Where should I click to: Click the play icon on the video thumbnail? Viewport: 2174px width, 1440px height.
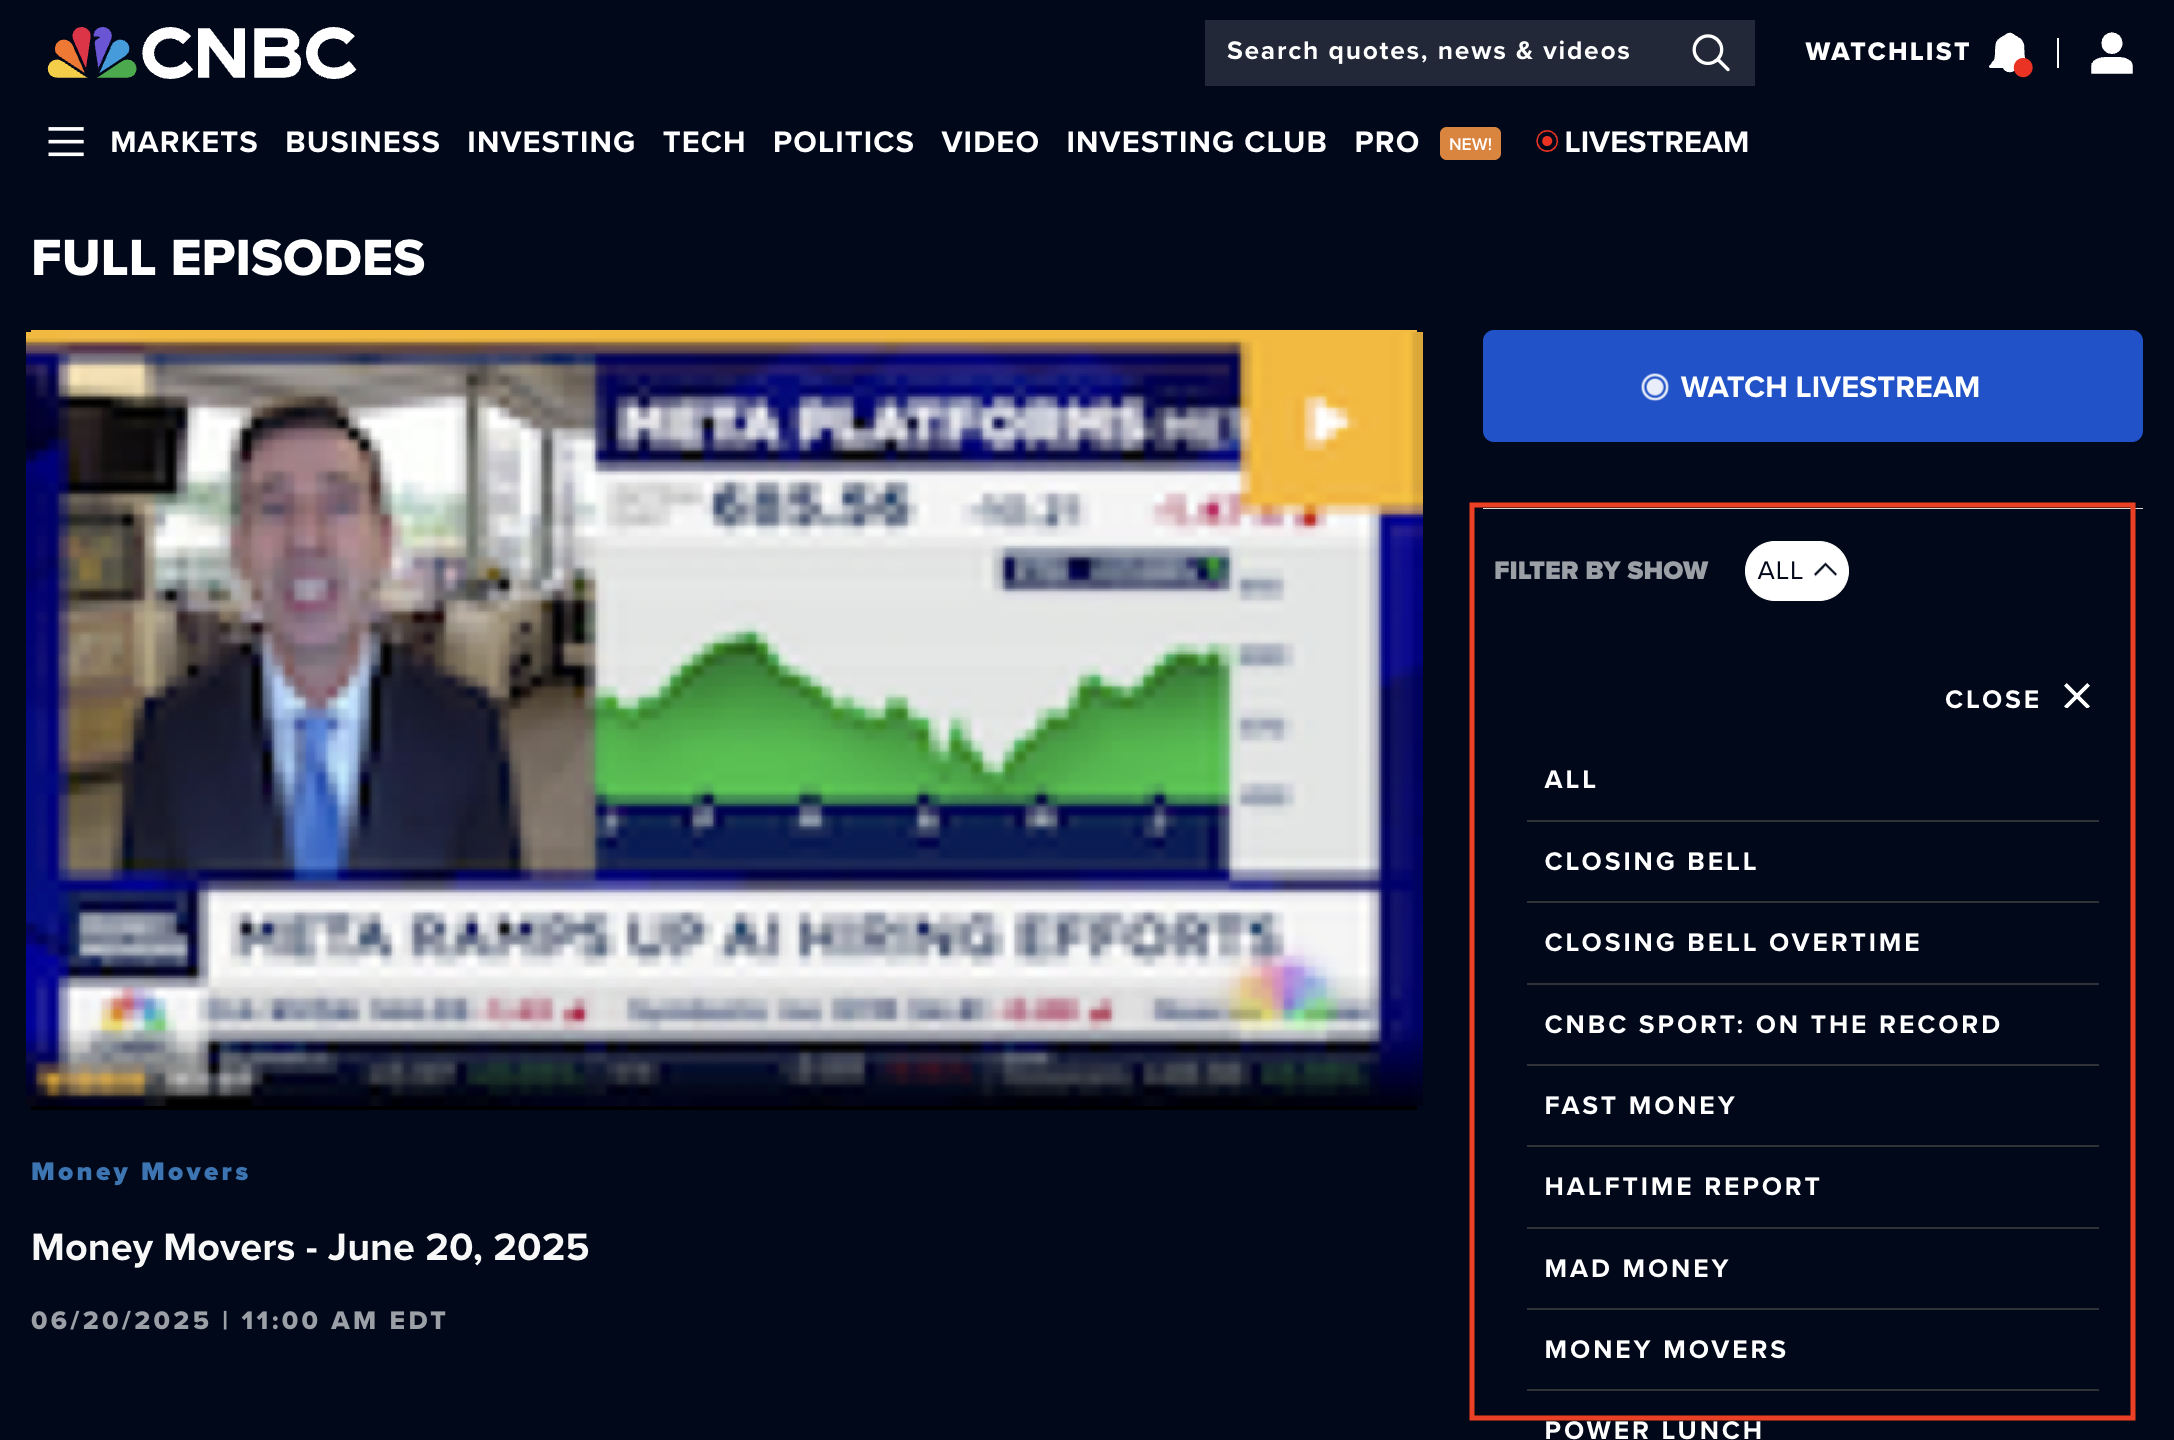tap(1328, 421)
